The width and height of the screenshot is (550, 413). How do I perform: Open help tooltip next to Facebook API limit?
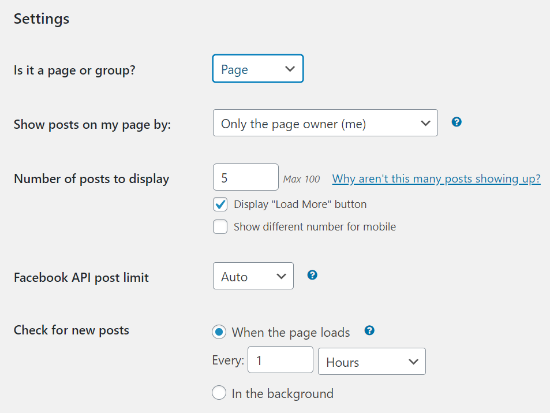[312, 275]
